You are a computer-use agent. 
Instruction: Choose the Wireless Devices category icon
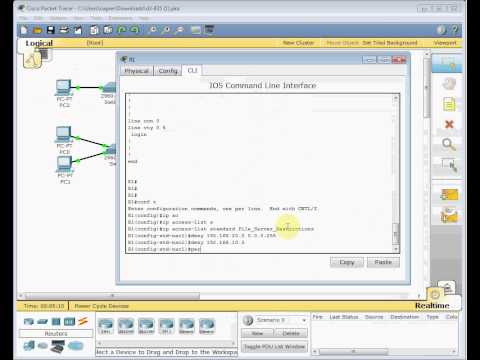point(69,322)
